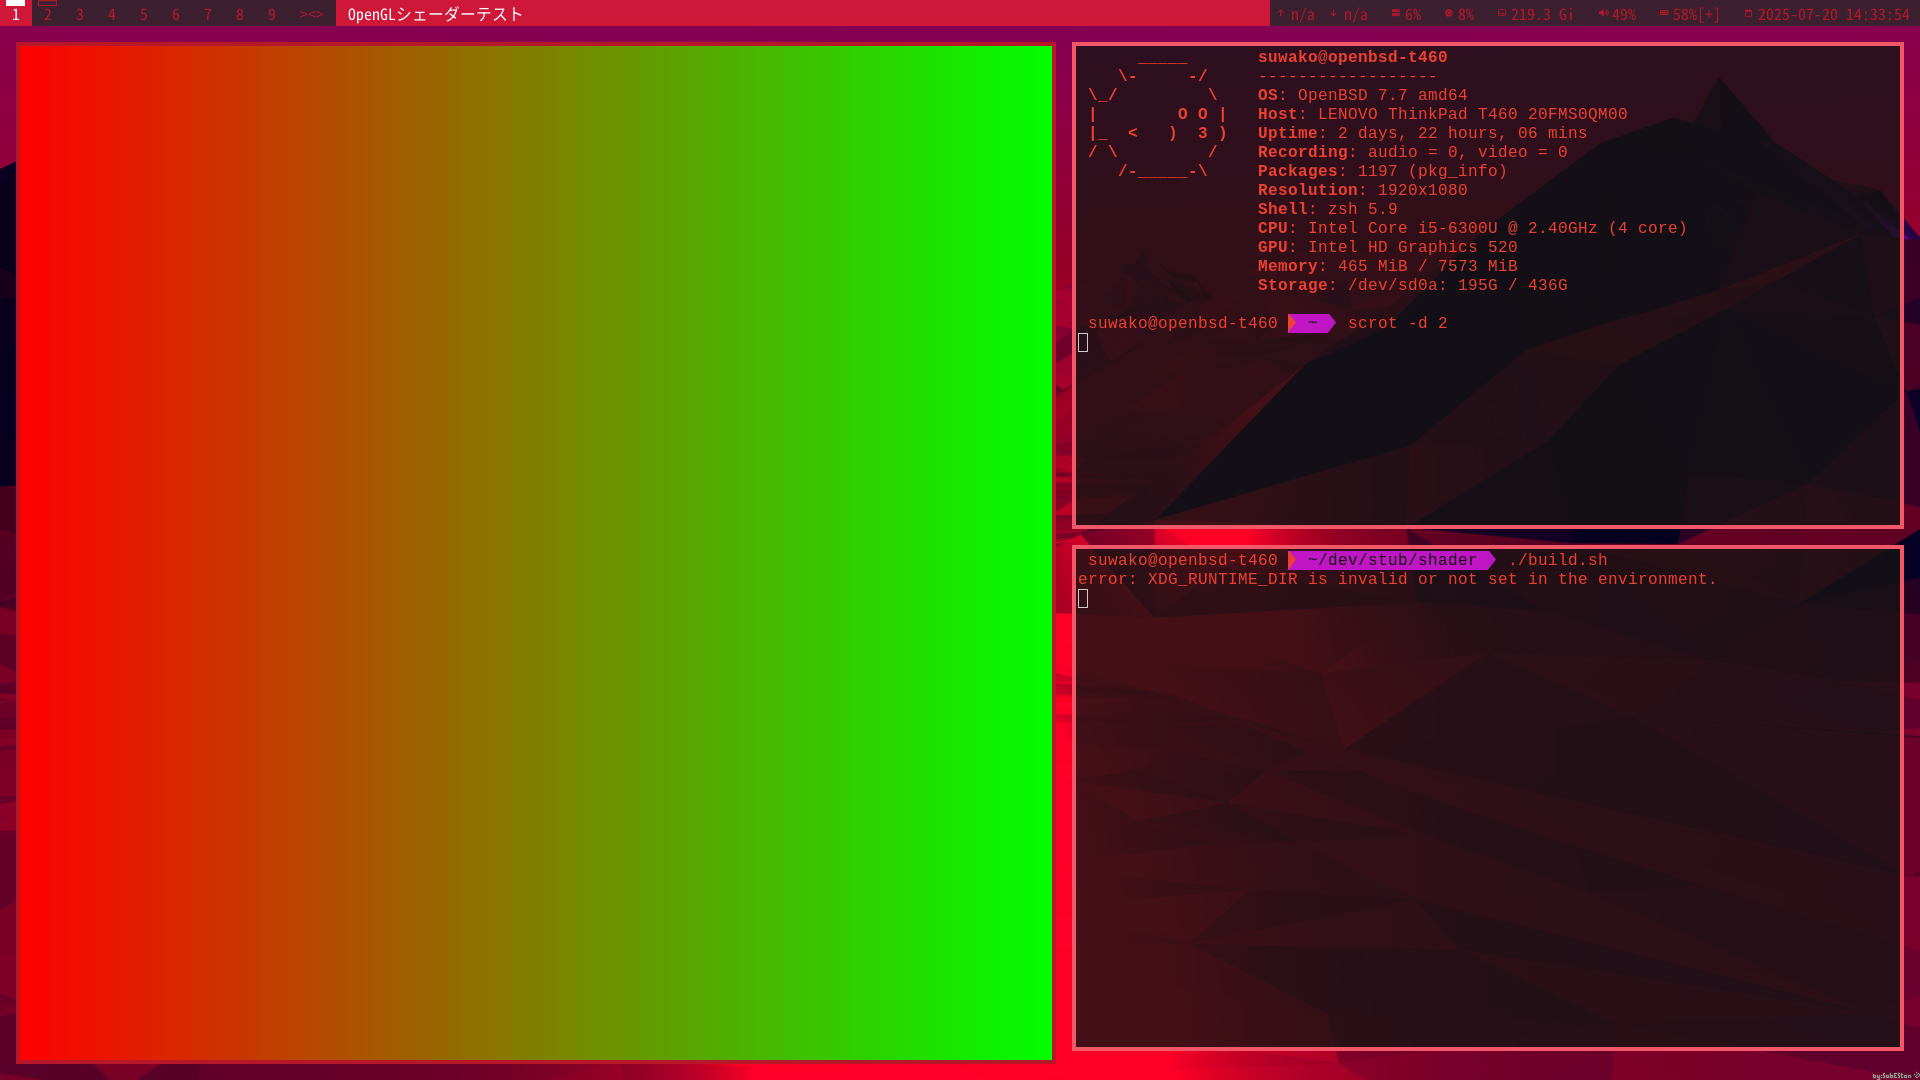Switch to workspace tag 1
Image resolution: width=1920 pixels, height=1080 pixels.
pos(16,14)
